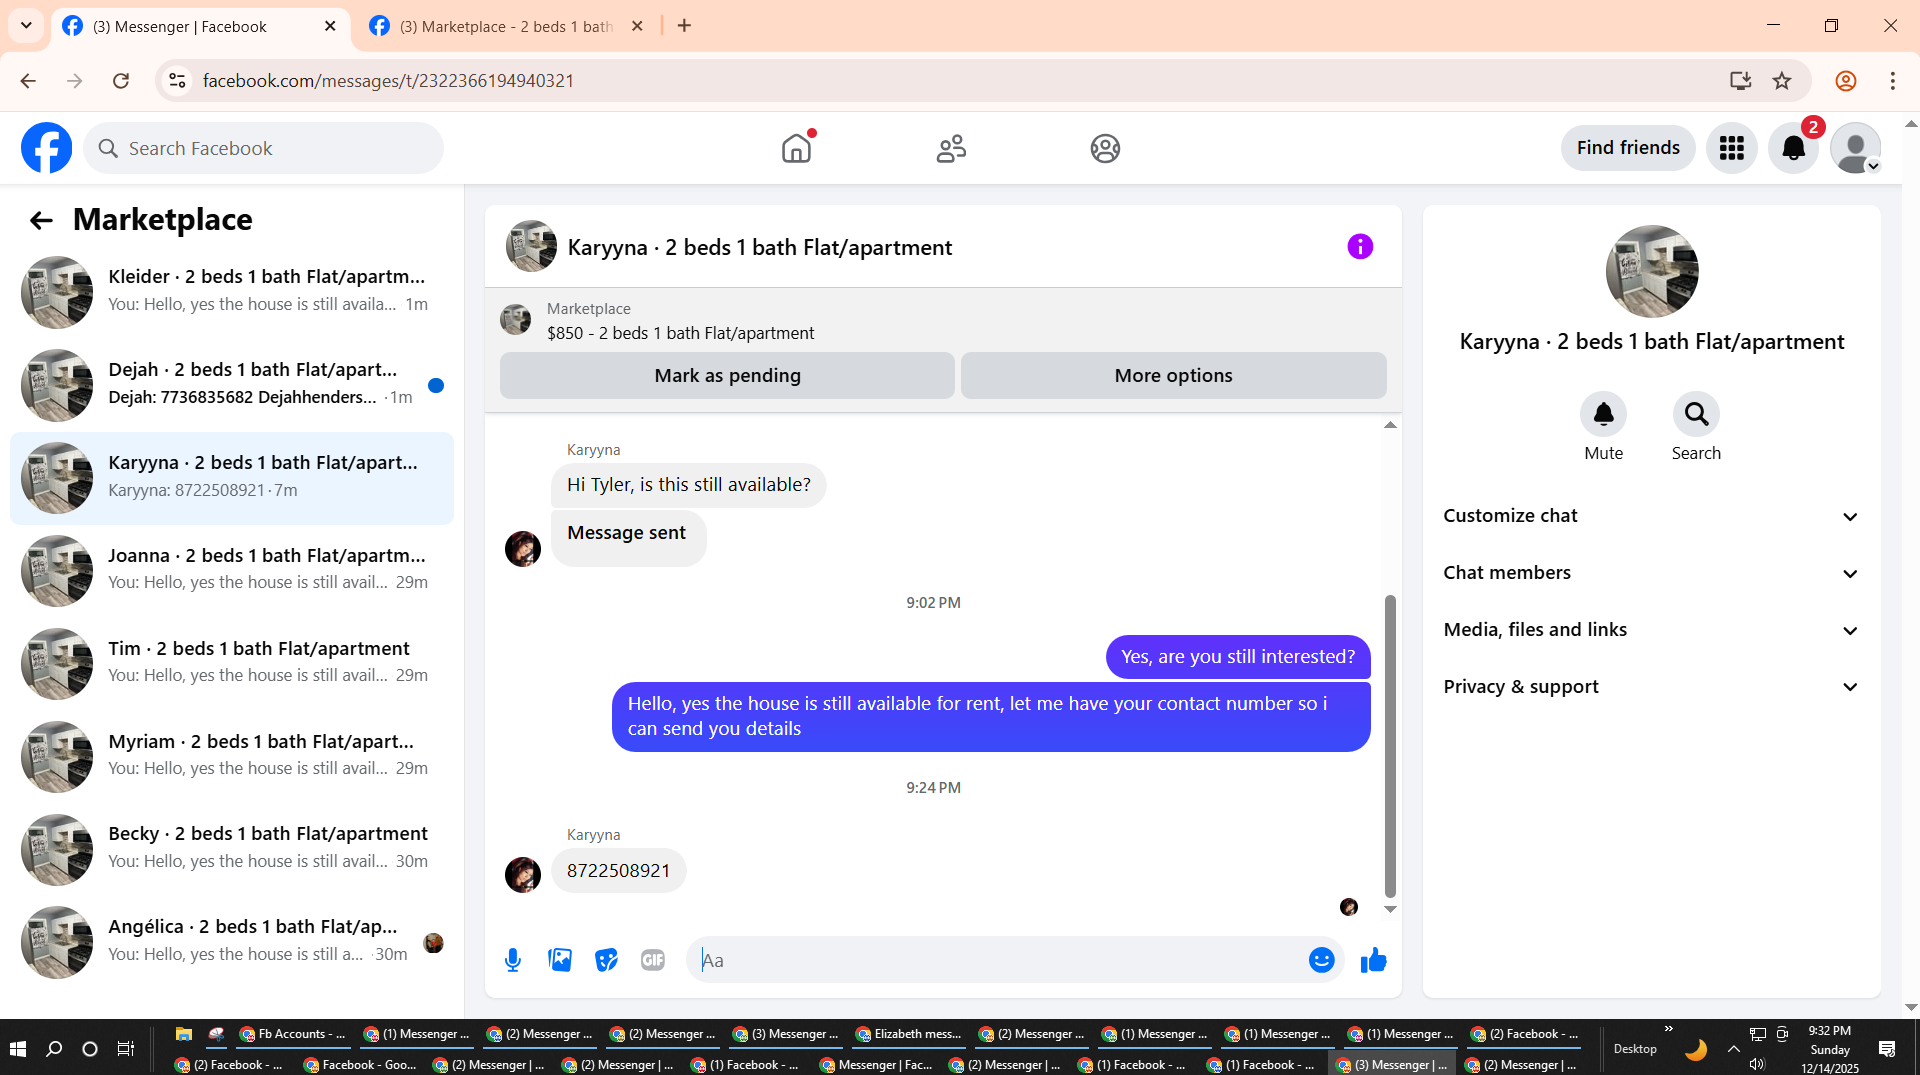Reload the page in browser
This screenshot has width=1920, height=1075.
click(x=121, y=81)
